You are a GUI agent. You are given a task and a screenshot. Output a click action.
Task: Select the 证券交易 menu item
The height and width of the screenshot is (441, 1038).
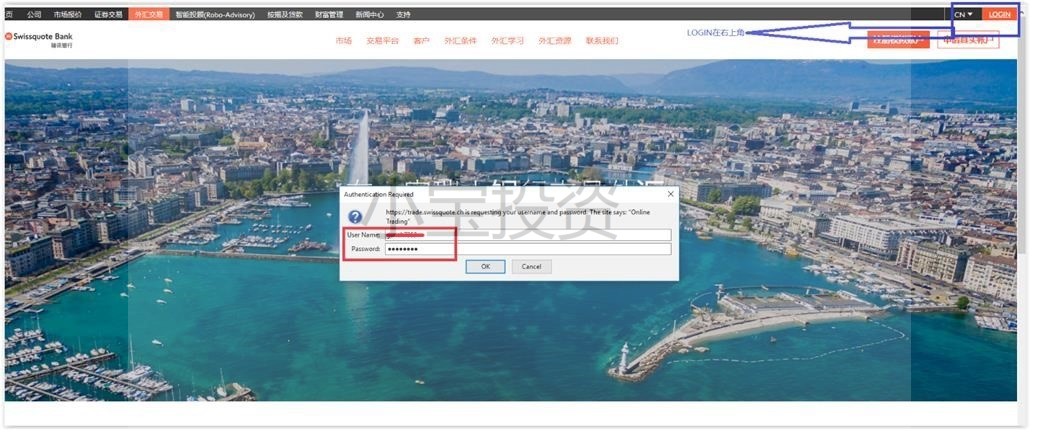[x=108, y=15]
